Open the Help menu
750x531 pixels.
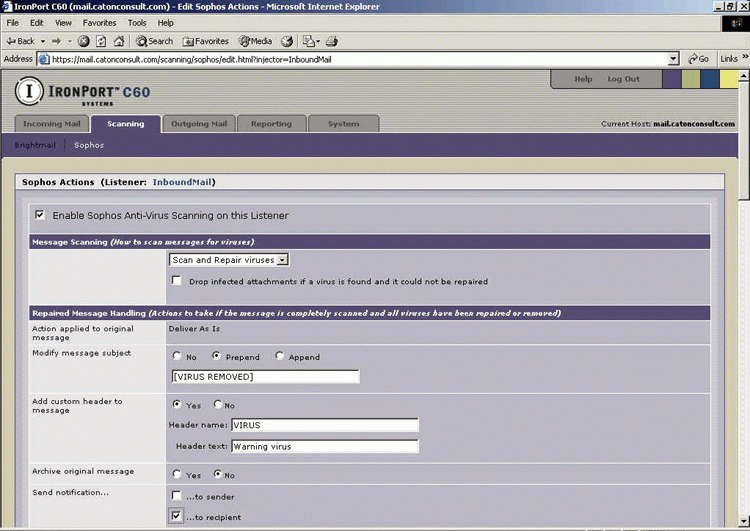165,22
